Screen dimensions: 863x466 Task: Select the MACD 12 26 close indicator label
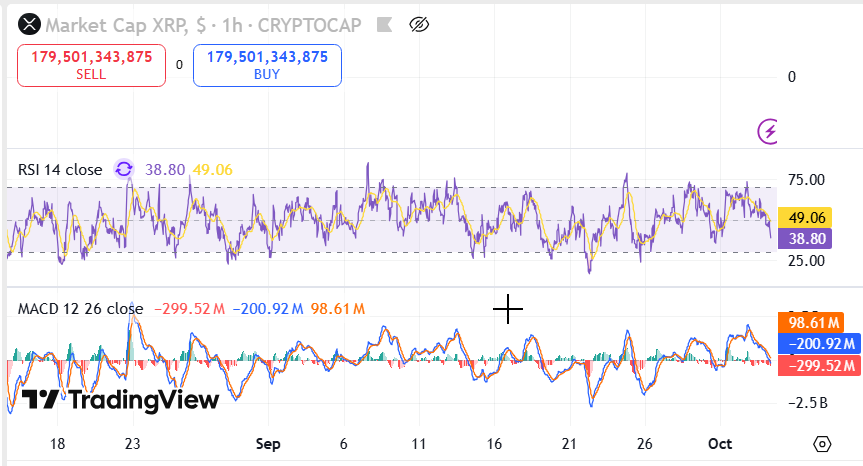(x=80, y=309)
